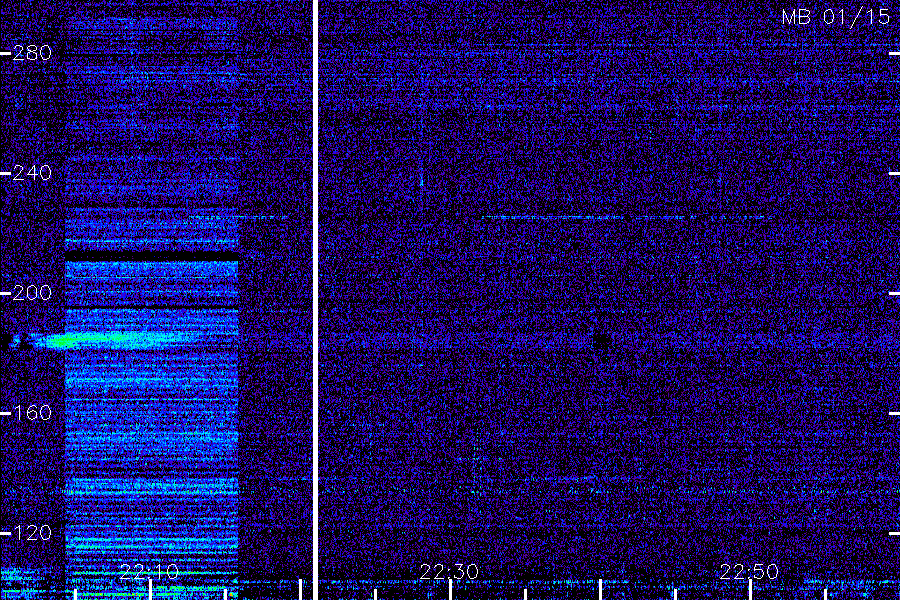Click the 200 frequency axis label

32,293
